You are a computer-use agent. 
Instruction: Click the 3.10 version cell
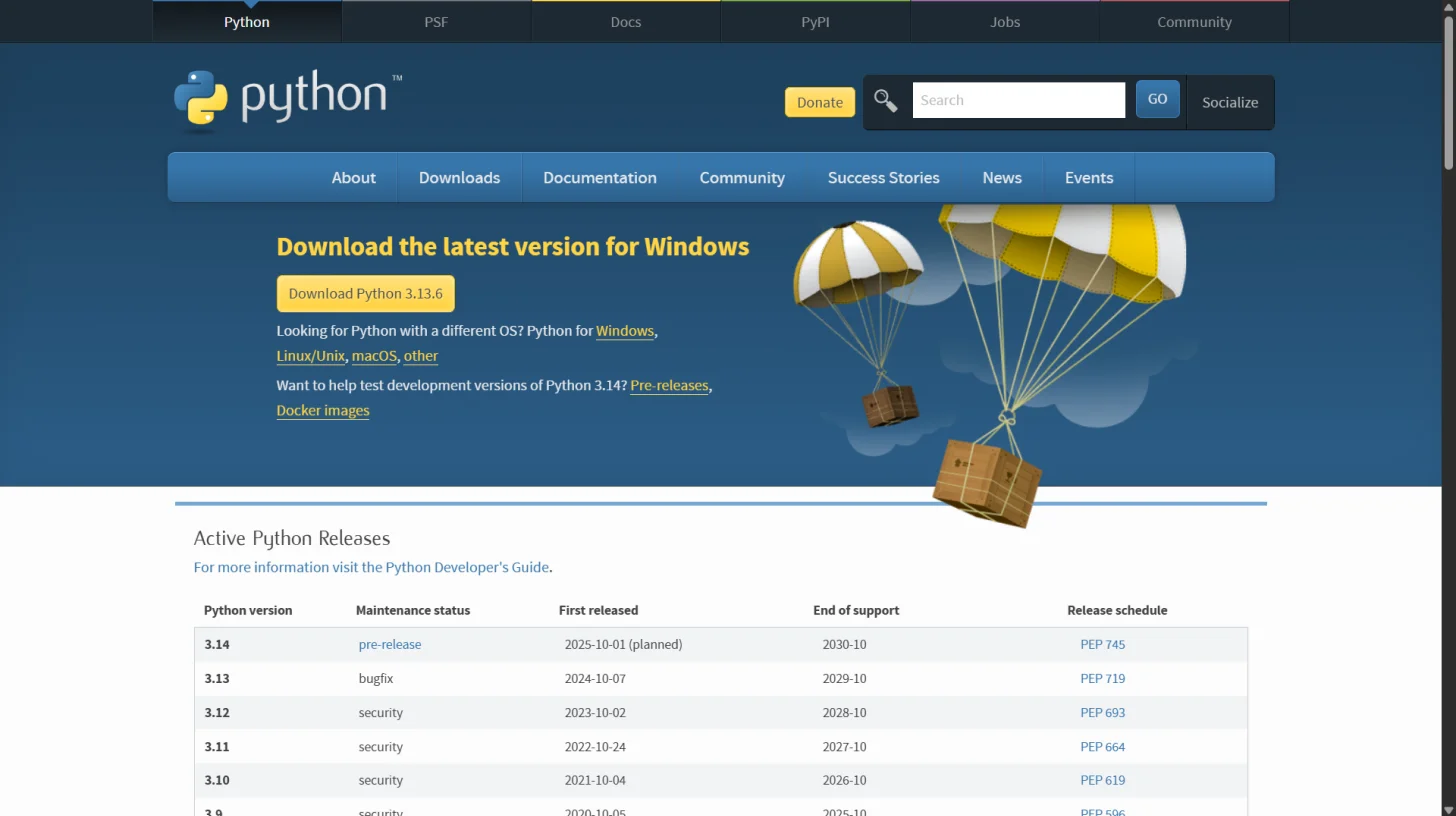217,780
